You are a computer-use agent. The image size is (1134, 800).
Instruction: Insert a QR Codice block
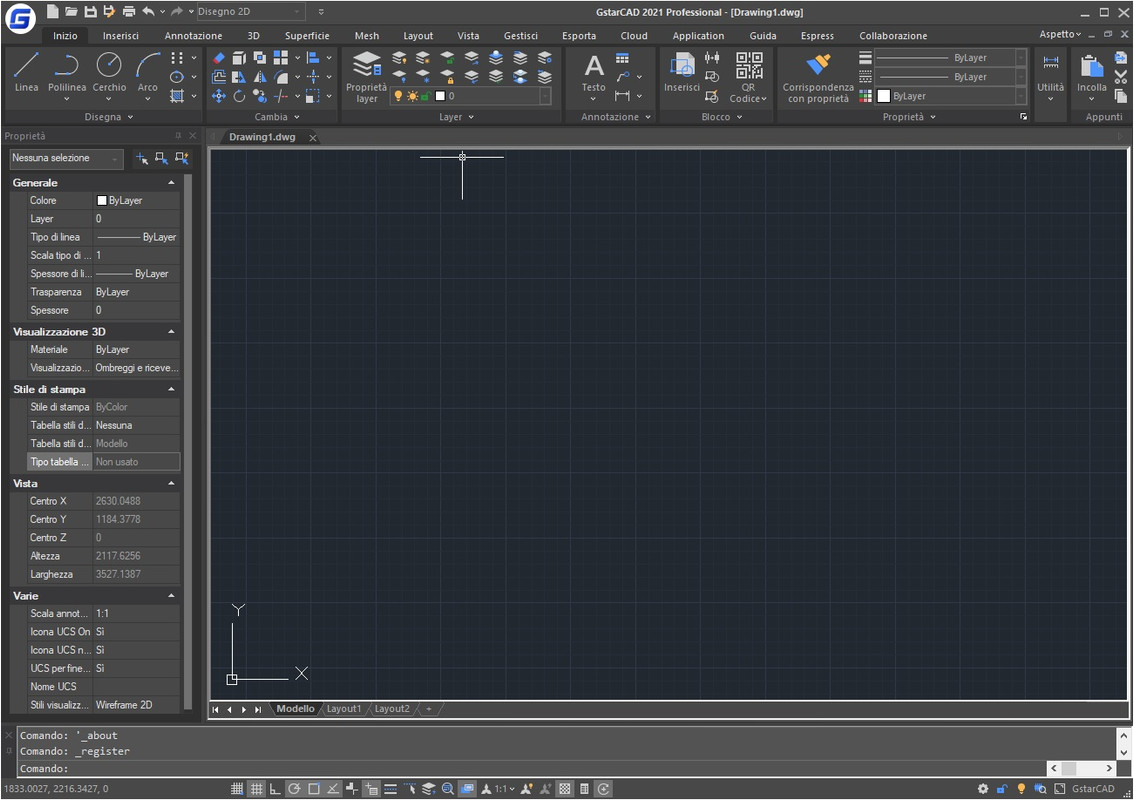tap(748, 77)
